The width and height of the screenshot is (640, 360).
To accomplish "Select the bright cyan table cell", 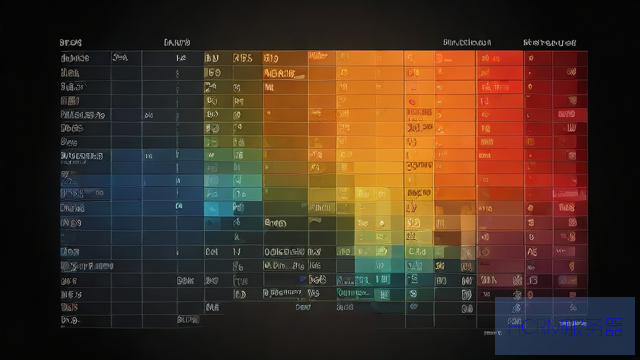I will click(212, 209).
